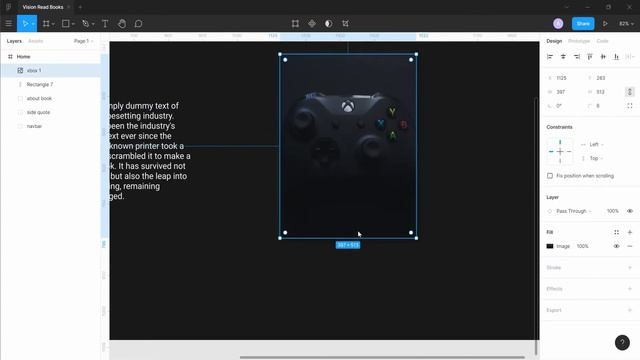Toggle Image fill visibility eye

(616, 246)
